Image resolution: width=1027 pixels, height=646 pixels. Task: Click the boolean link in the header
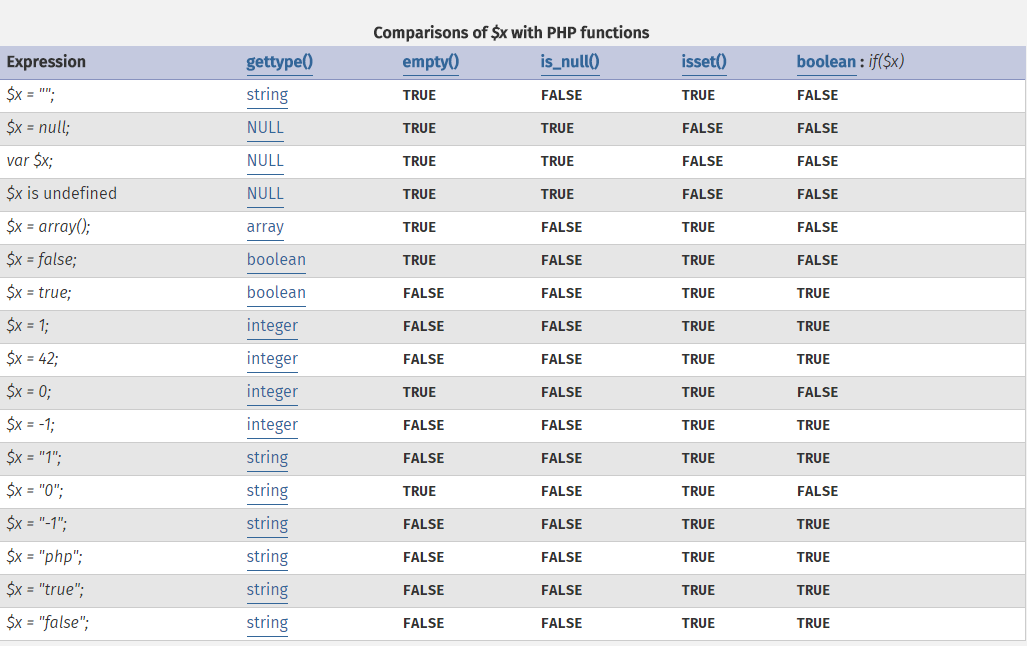point(826,62)
